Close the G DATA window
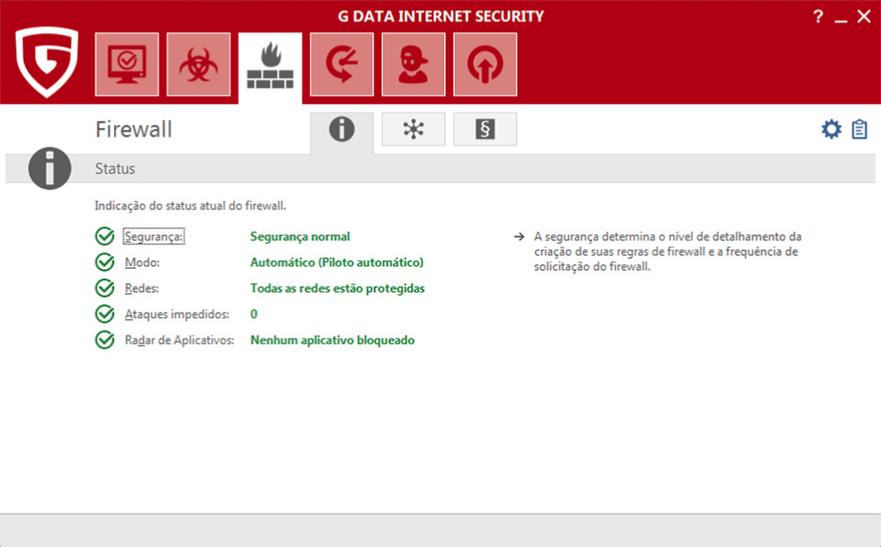 (864, 16)
